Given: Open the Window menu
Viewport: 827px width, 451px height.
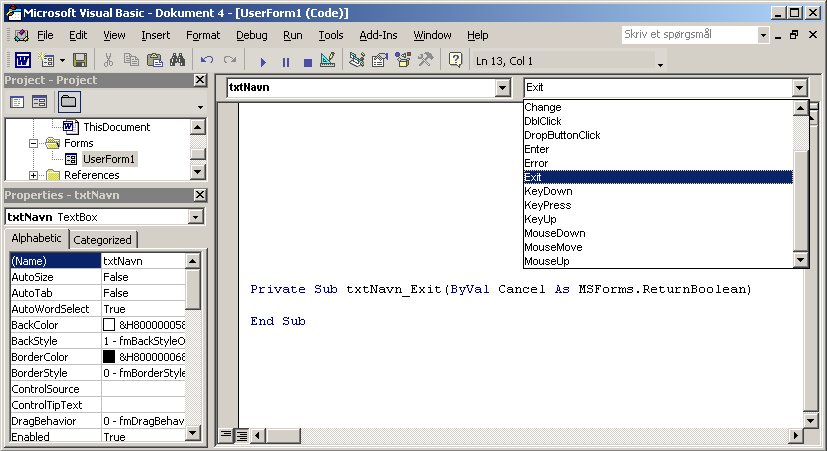Looking at the screenshot, I should pos(432,35).
